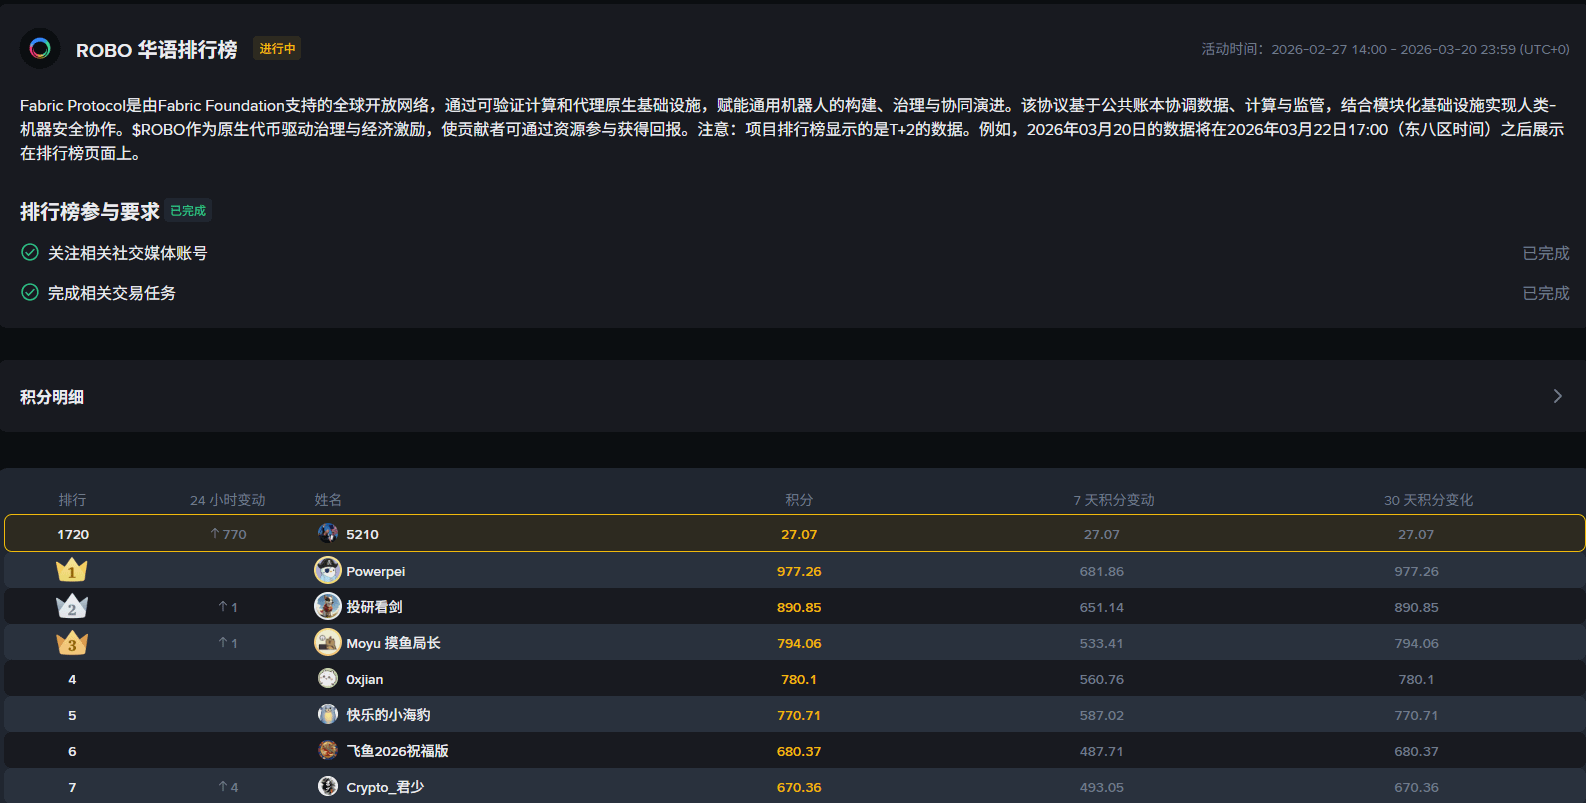Viewport: 1586px width, 803px height.
Task: Click the avatar of Moyu 摸鱼局长
Action: [328, 642]
